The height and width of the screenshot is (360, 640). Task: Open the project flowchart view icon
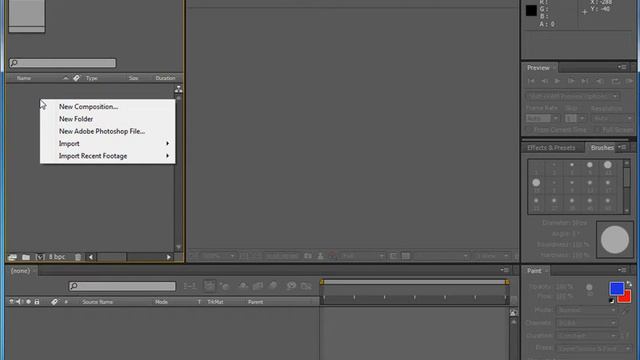point(178,89)
